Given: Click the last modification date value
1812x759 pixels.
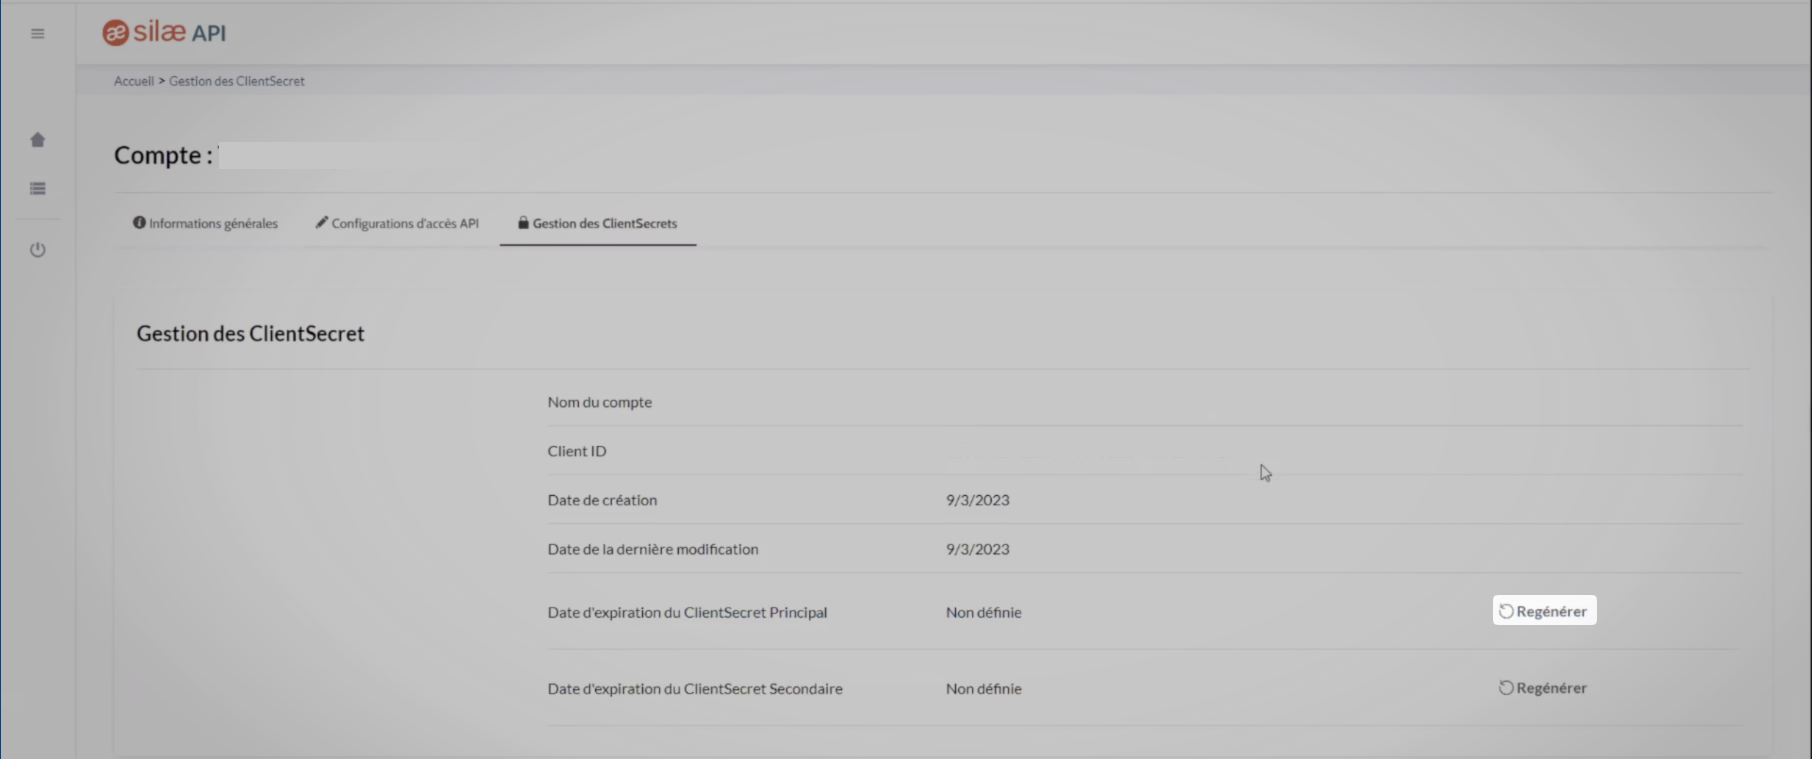Looking at the screenshot, I should tap(977, 549).
